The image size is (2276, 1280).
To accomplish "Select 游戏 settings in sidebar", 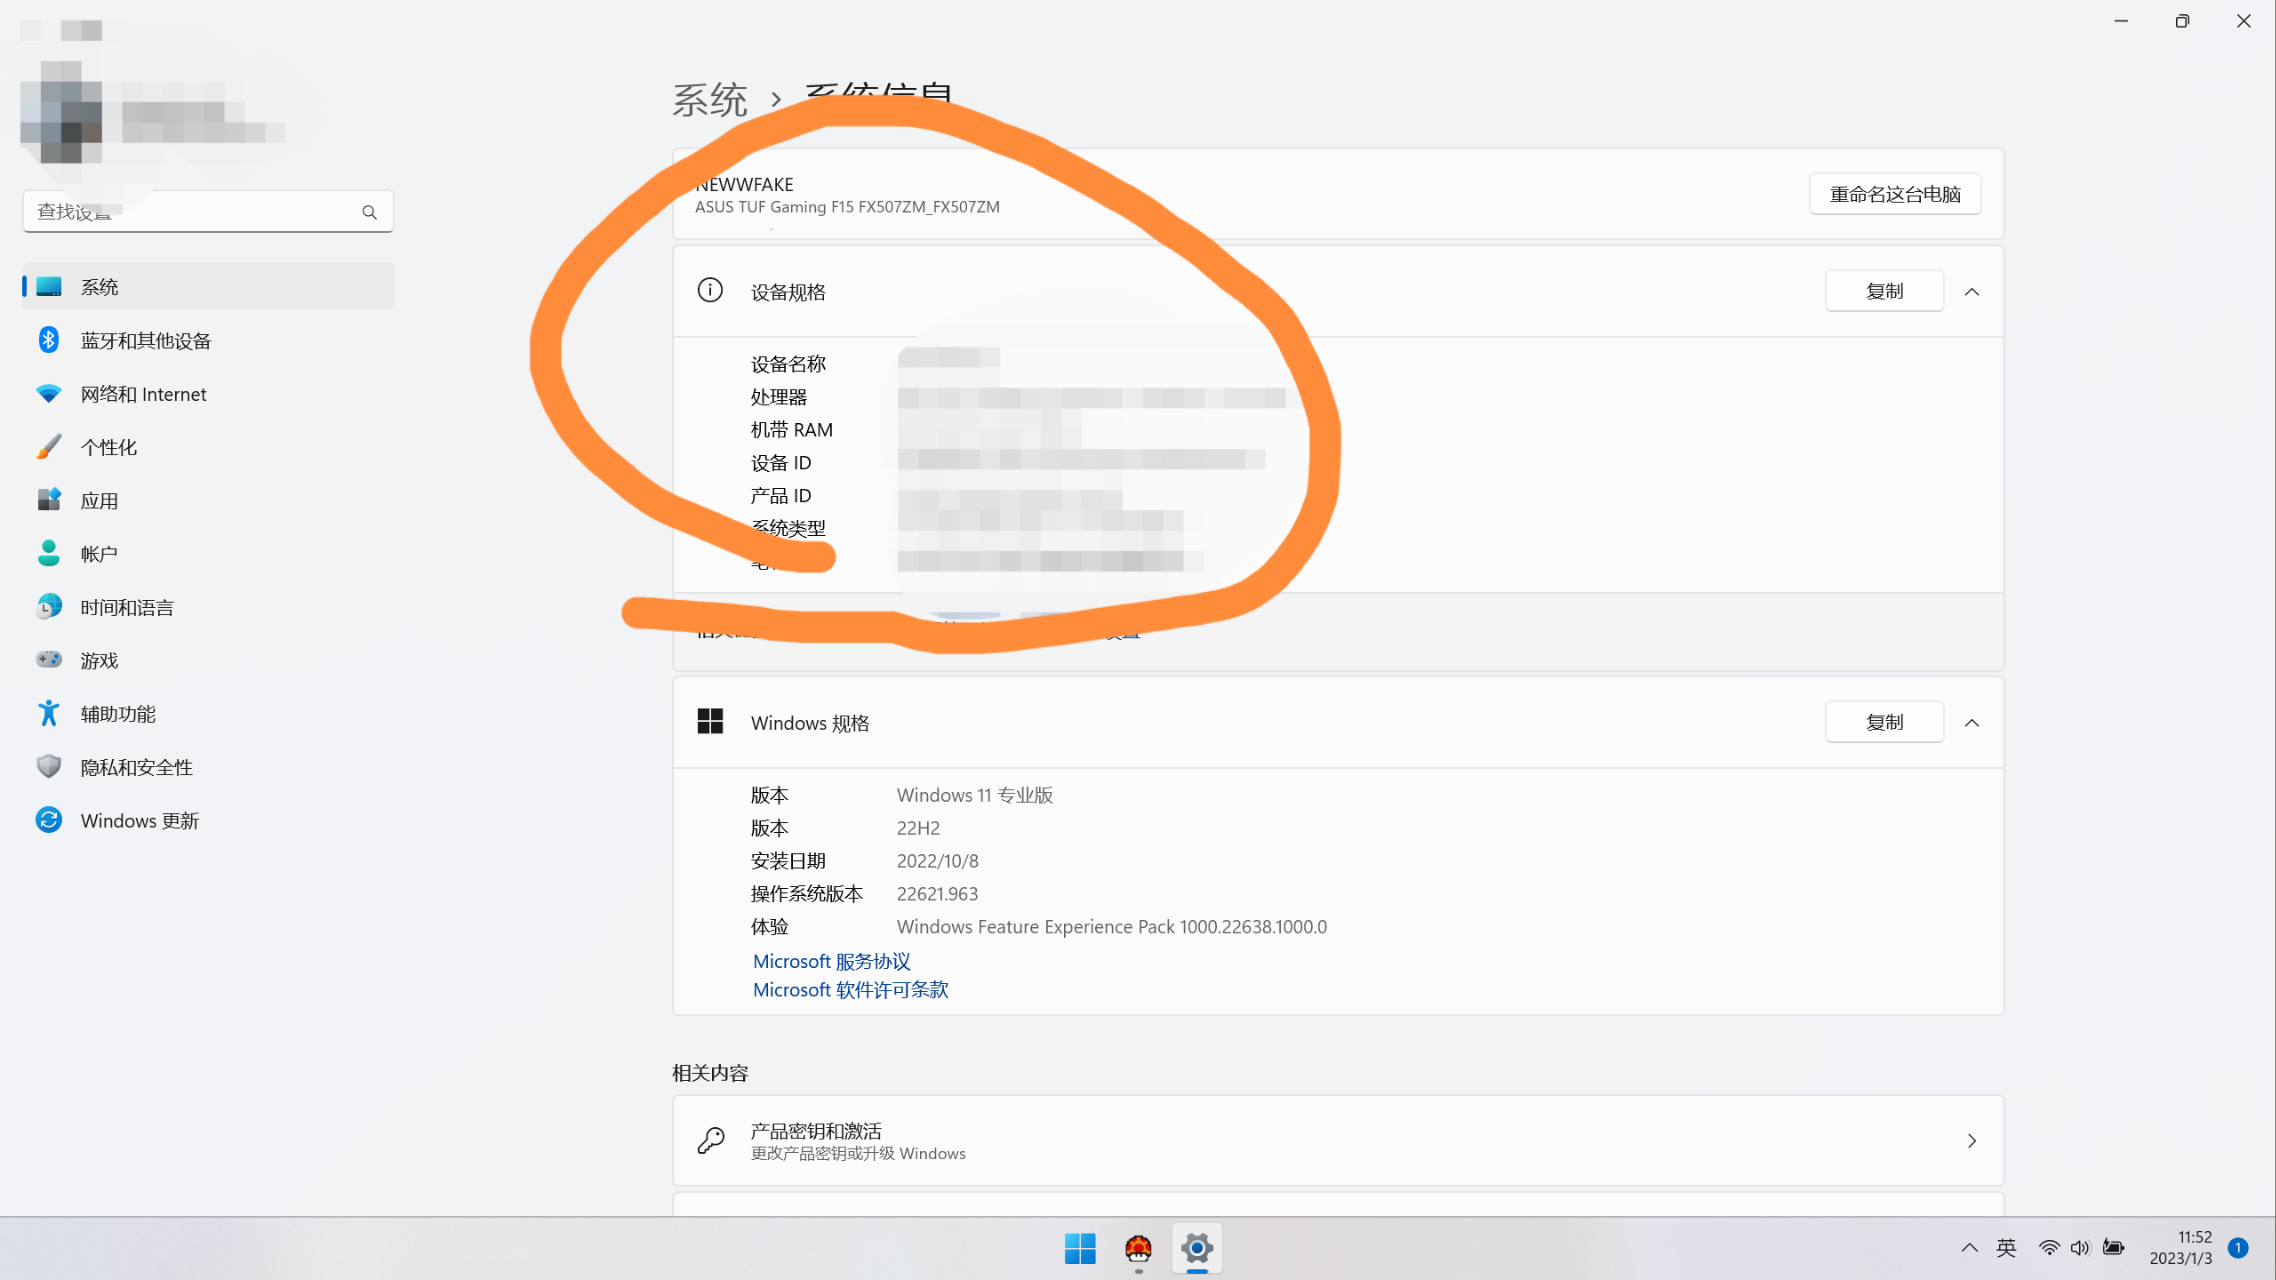I will pos(99,659).
